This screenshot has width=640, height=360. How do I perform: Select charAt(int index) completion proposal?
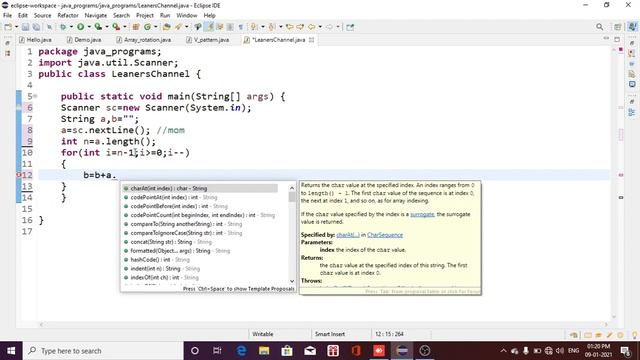point(200,188)
